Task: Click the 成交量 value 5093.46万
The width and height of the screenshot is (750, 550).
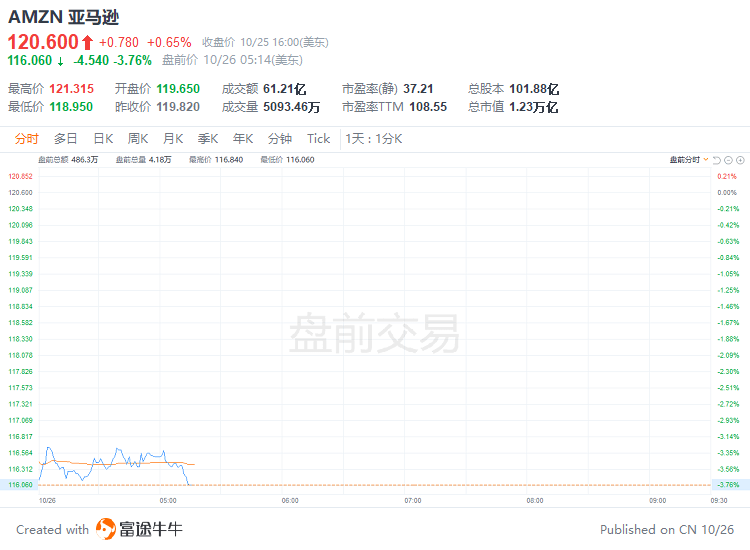Action: point(291,107)
